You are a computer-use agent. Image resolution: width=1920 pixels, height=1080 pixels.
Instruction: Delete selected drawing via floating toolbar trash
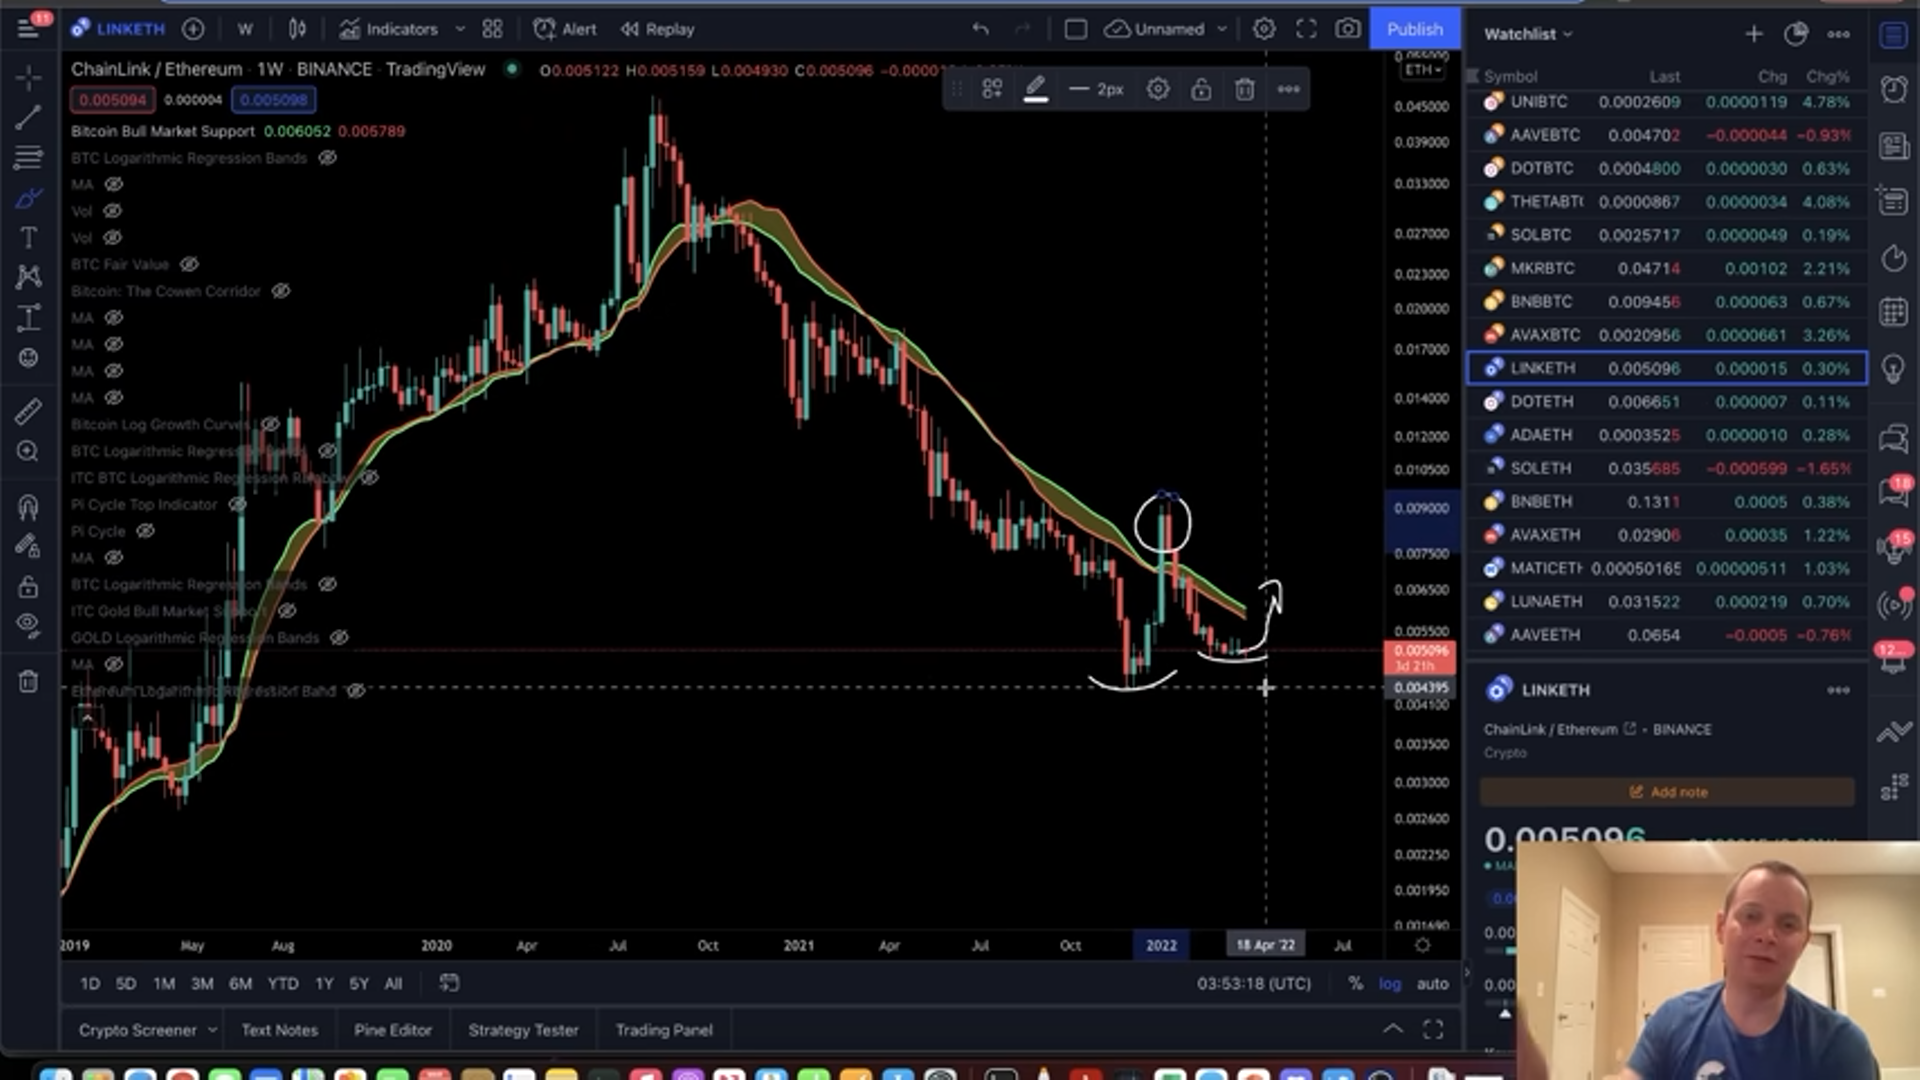pos(1244,89)
